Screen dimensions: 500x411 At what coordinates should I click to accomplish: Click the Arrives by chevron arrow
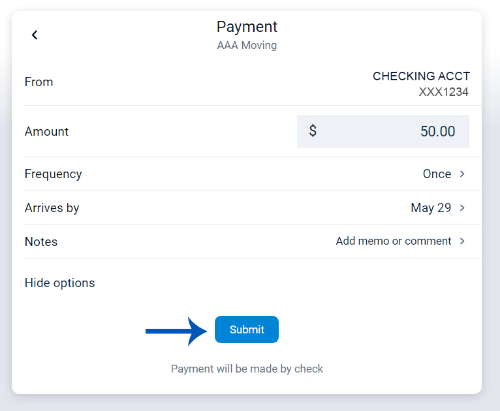pyautogui.click(x=462, y=208)
